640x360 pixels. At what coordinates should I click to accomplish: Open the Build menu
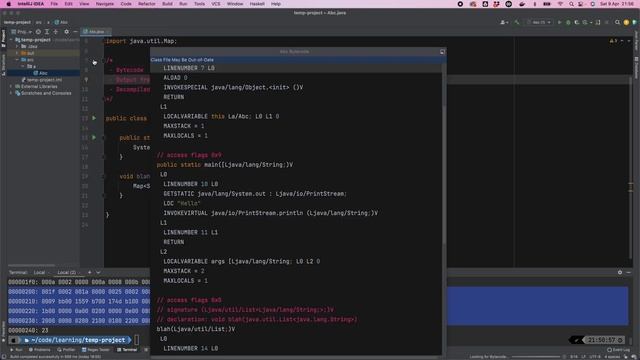[x=167, y=4]
